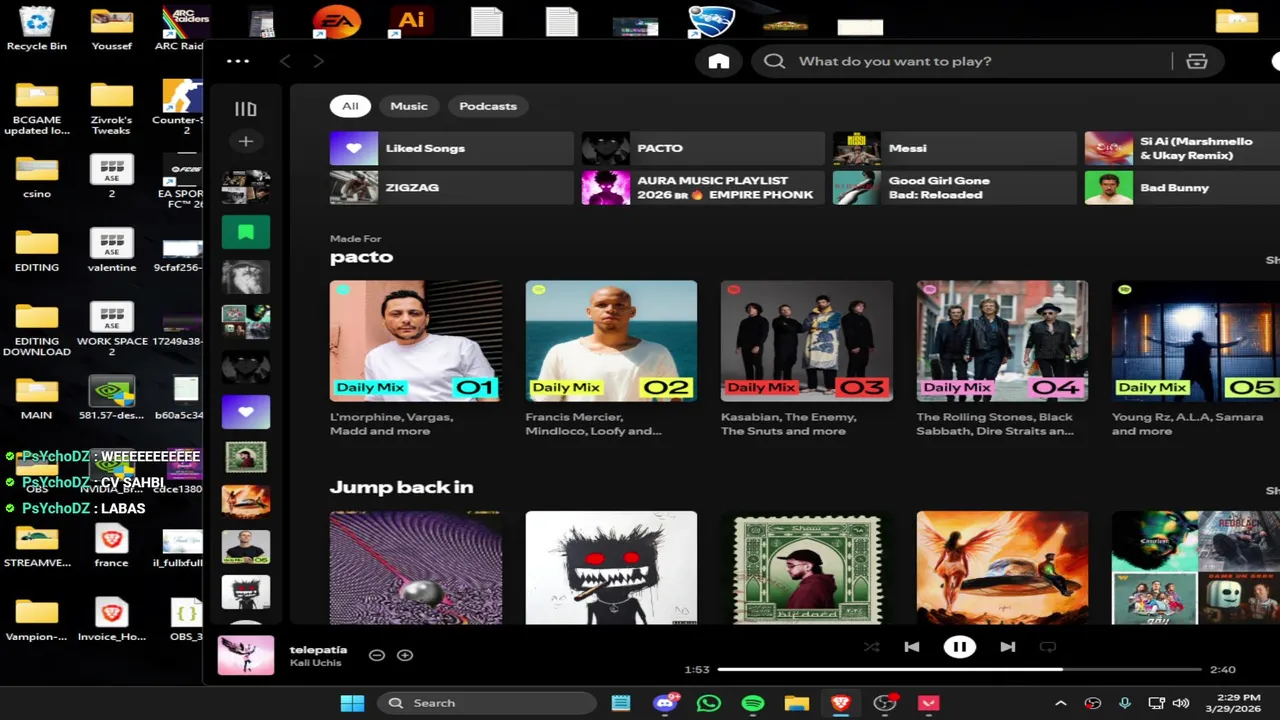This screenshot has width=1280, height=720.
Task: Open Si Ai Marshmello remix tile
Action: click(1182, 148)
